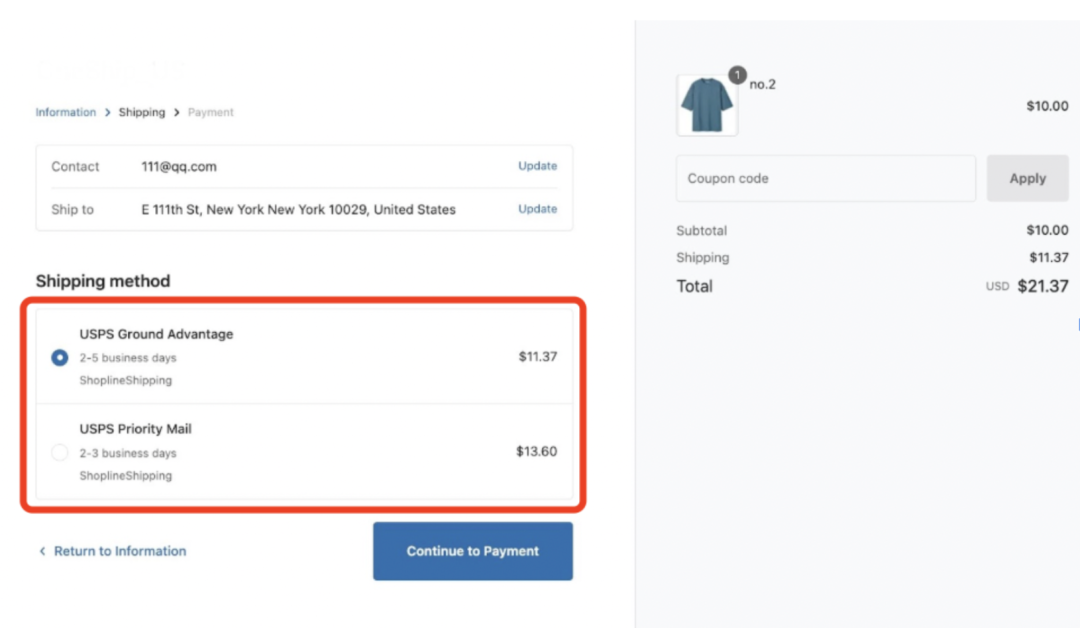
Task: Focus the Coupon code input field
Action: (826, 178)
